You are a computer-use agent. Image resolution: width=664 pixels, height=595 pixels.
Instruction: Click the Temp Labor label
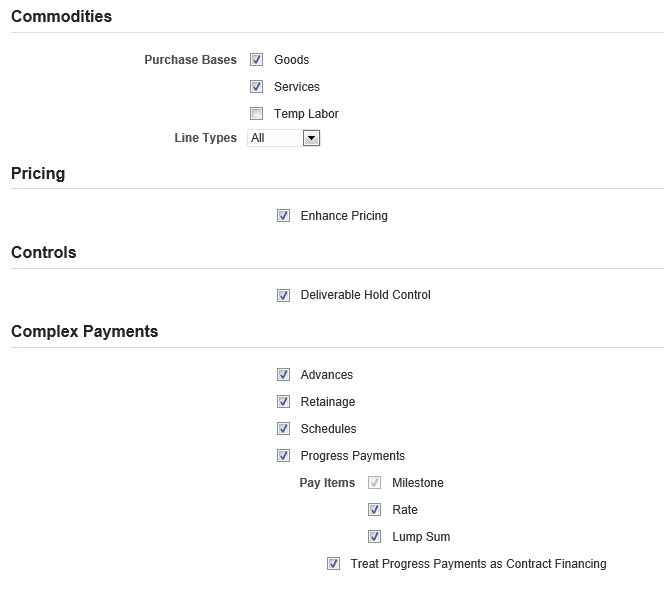coord(306,114)
